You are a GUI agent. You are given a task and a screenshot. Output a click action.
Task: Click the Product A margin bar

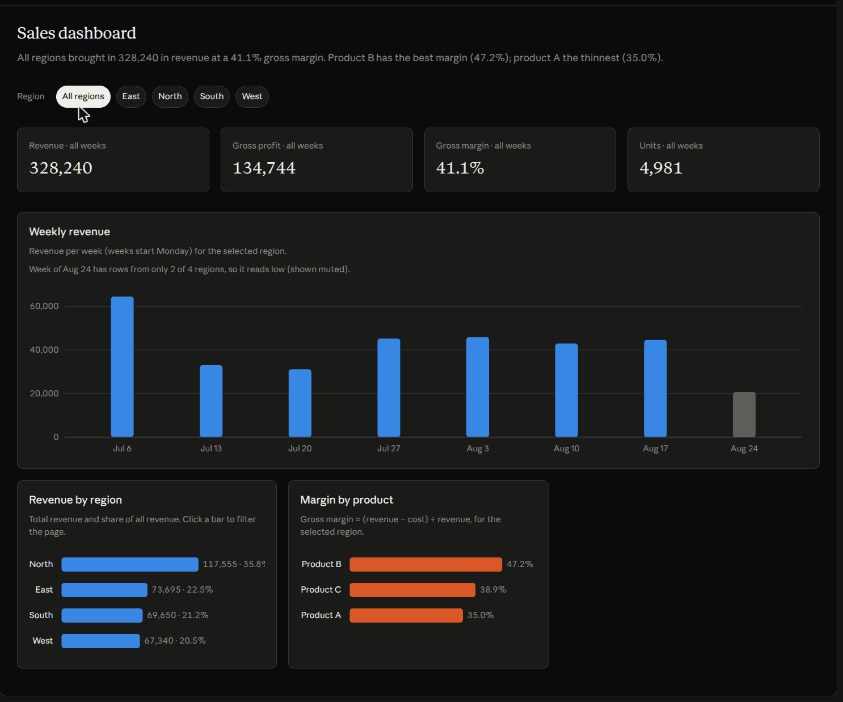point(406,615)
